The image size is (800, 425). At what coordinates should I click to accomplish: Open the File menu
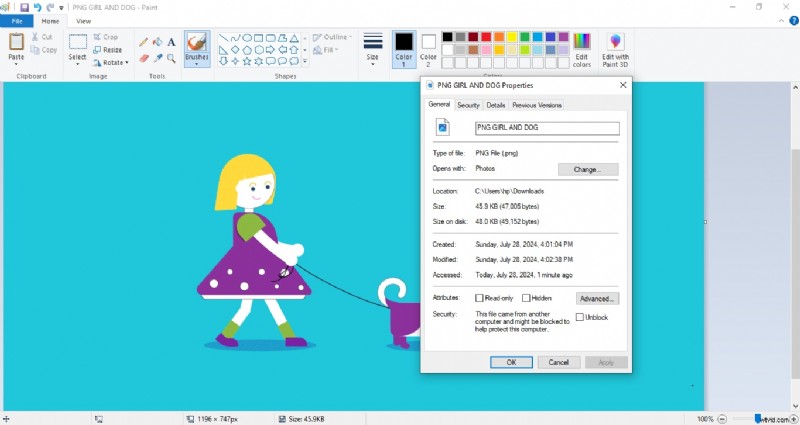(17, 21)
